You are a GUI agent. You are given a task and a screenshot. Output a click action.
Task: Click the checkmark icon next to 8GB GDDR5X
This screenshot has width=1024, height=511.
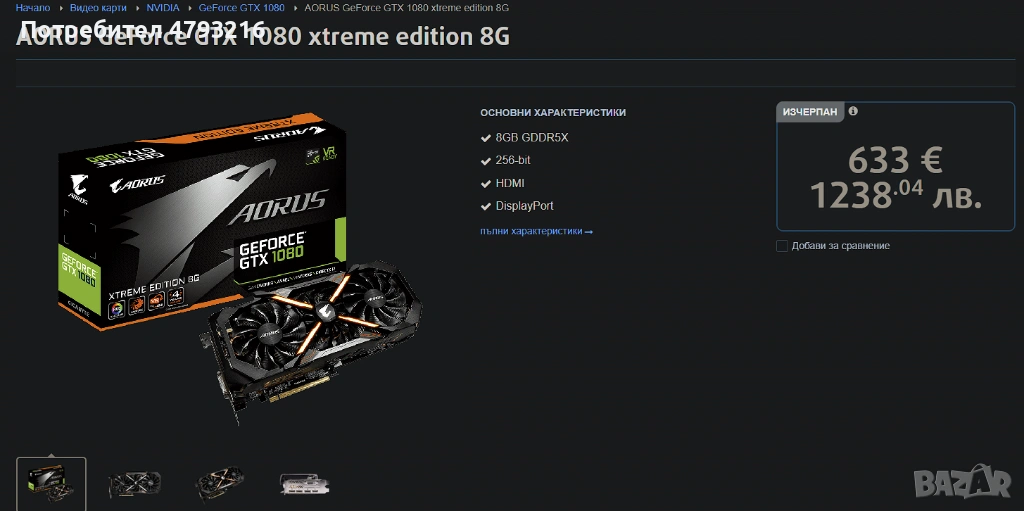[x=485, y=138]
